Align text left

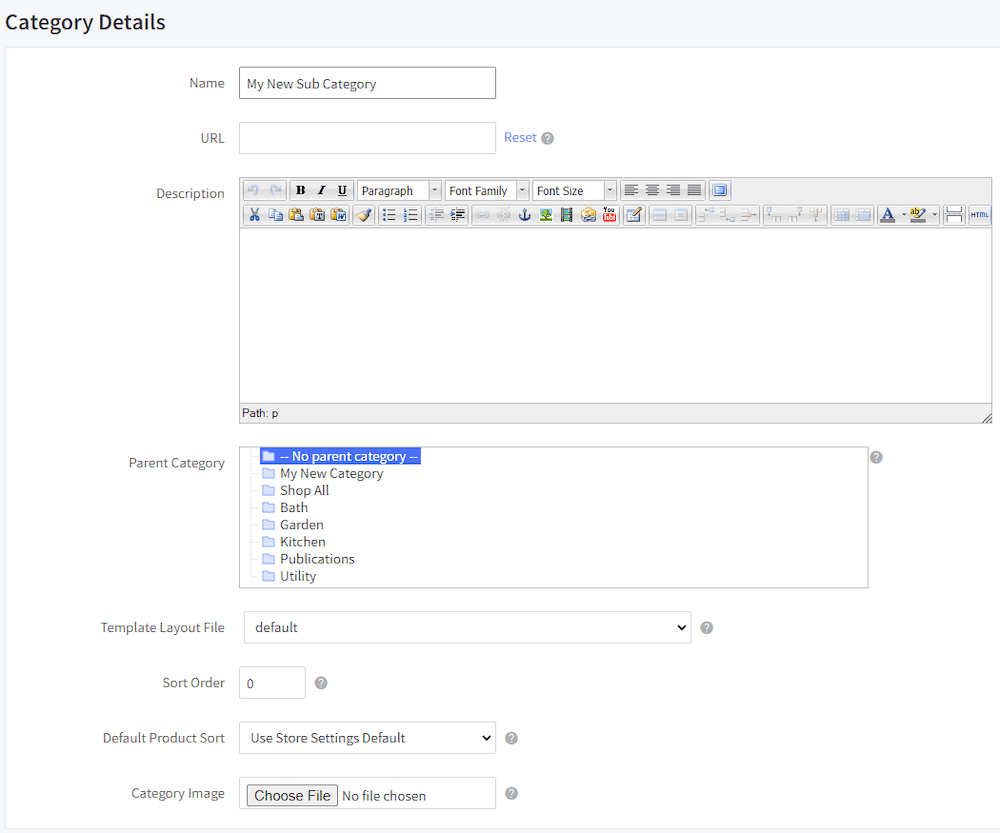(x=631, y=190)
